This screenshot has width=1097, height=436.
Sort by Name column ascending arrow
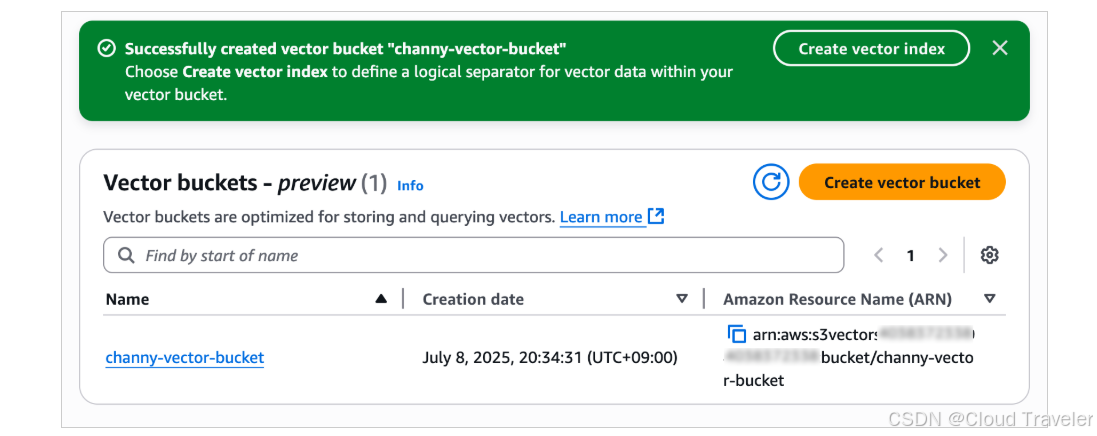381,299
